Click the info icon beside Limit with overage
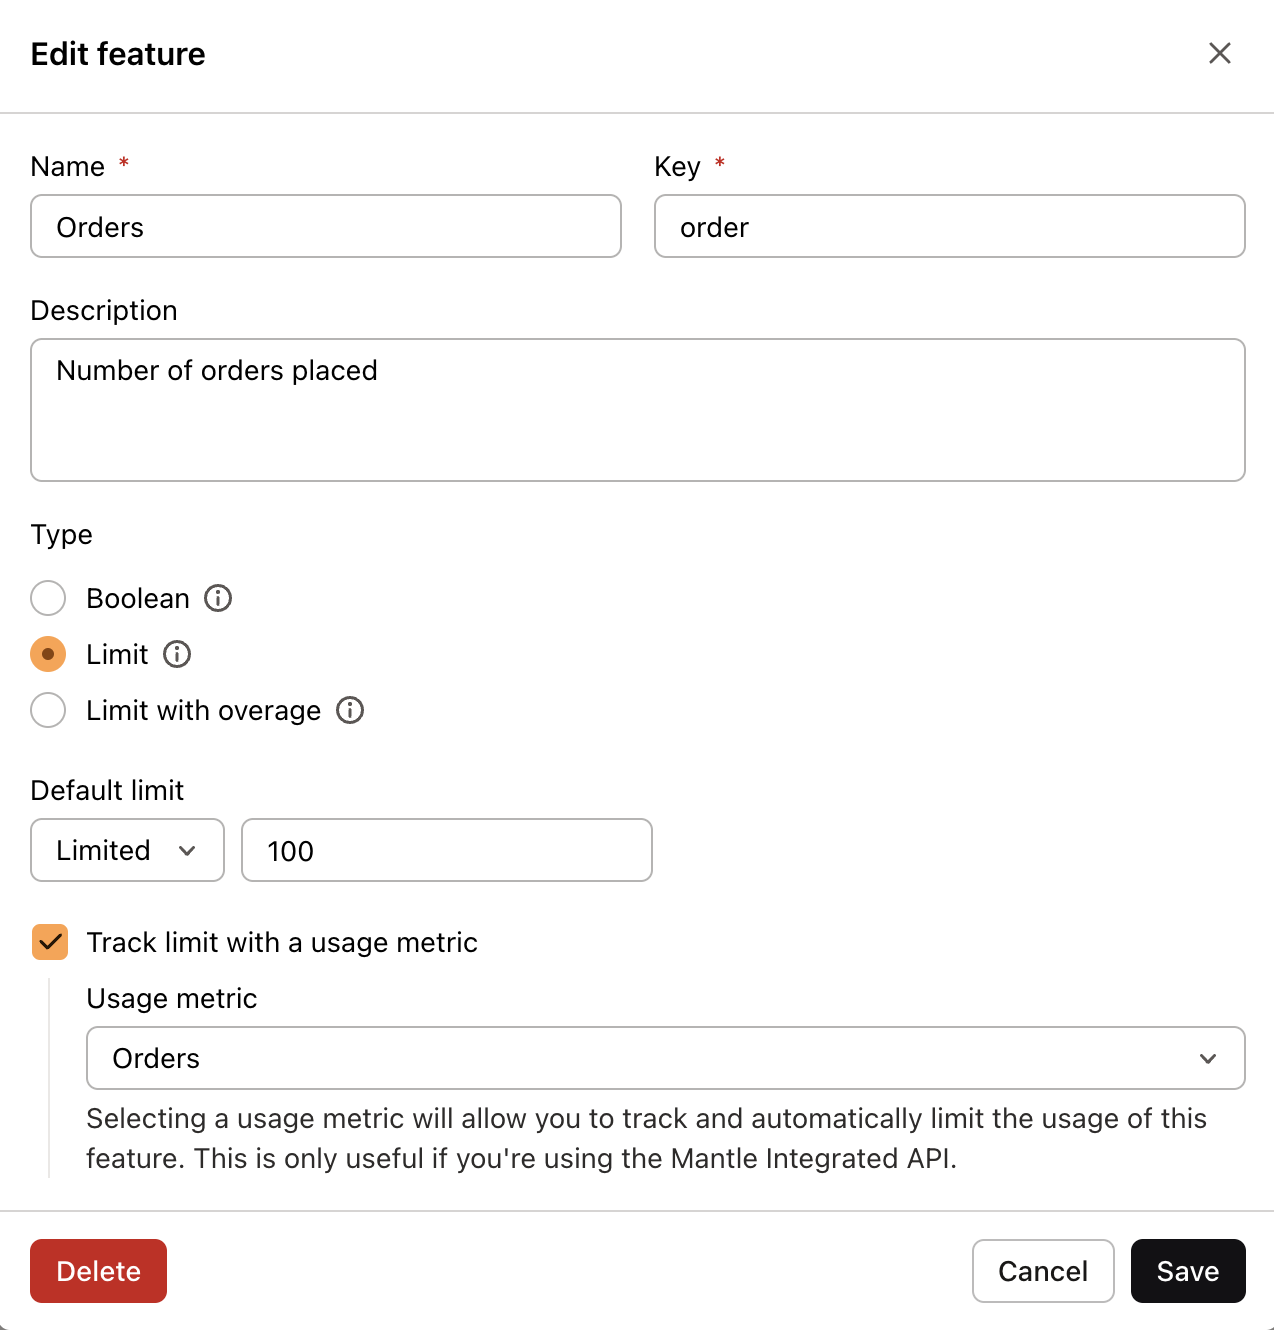This screenshot has height=1330, width=1274. pyautogui.click(x=350, y=710)
